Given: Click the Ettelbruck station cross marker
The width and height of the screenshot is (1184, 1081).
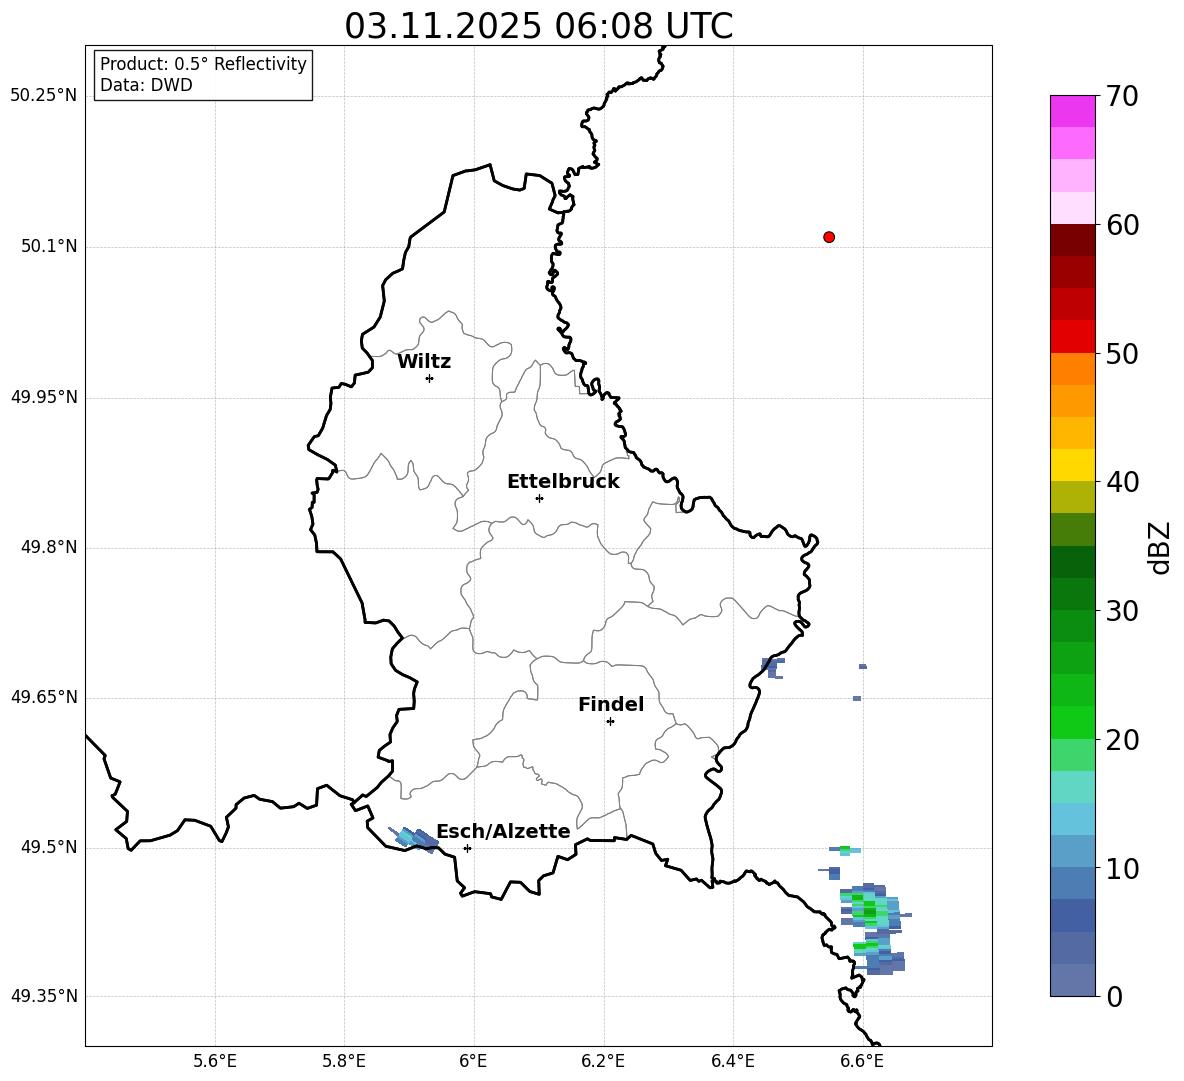Looking at the screenshot, I should [x=539, y=498].
